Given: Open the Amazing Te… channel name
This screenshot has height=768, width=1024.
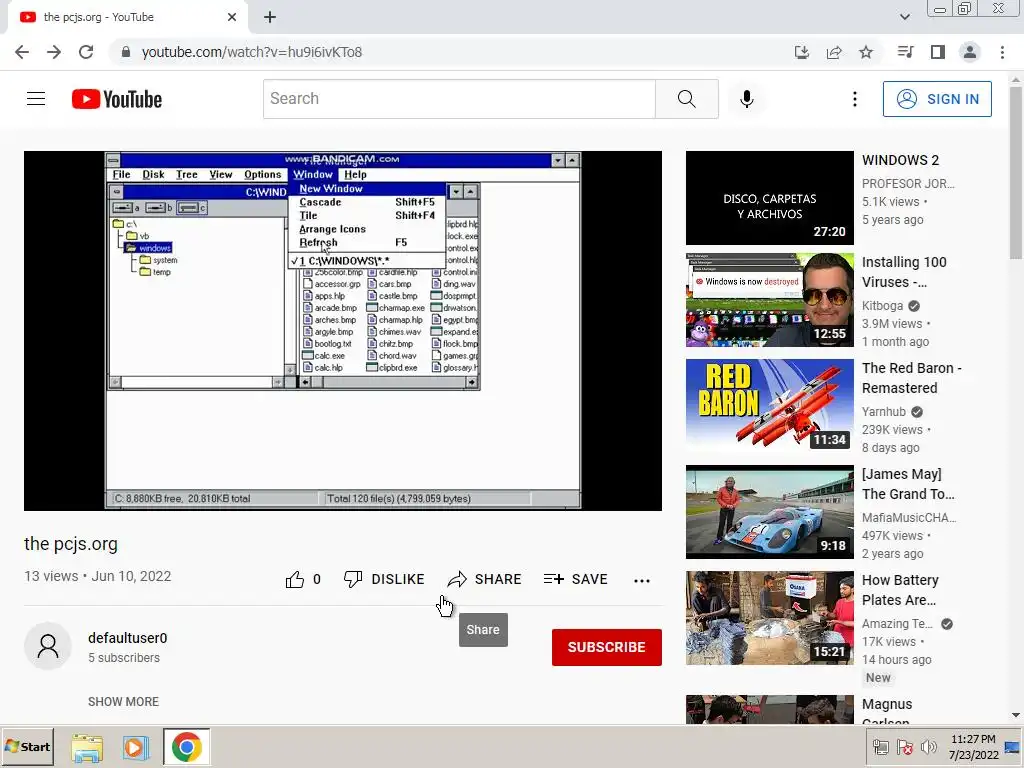Looking at the screenshot, I should [897, 624].
